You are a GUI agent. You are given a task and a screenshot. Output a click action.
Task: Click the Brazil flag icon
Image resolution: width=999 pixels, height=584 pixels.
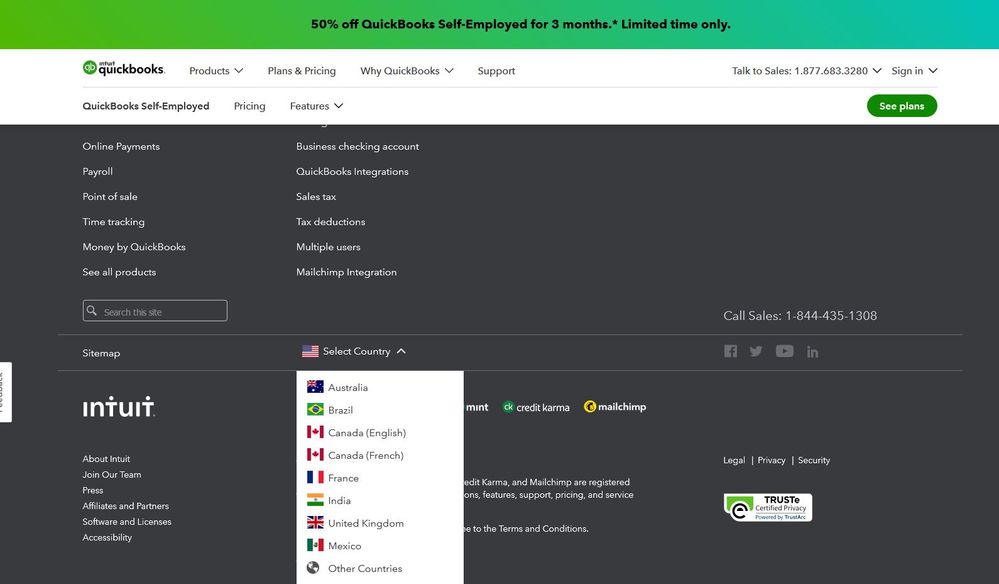(x=315, y=410)
